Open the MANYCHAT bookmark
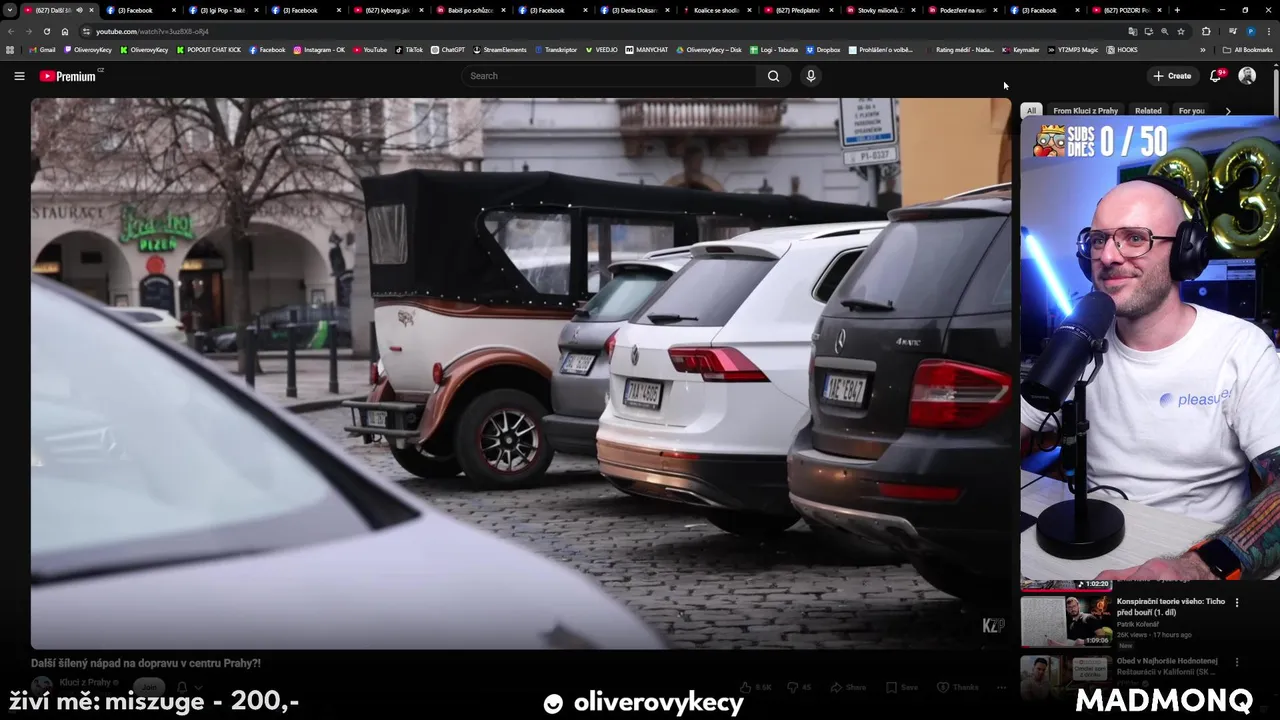The image size is (1280, 720). [647, 49]
